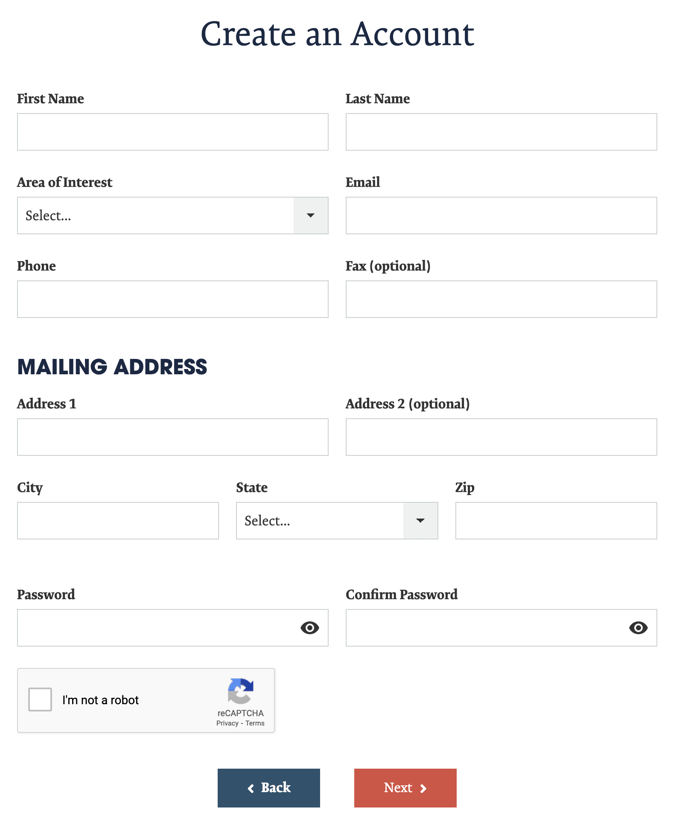
Task: Open the Area of Interest dropdown
Action: [173, 215]
